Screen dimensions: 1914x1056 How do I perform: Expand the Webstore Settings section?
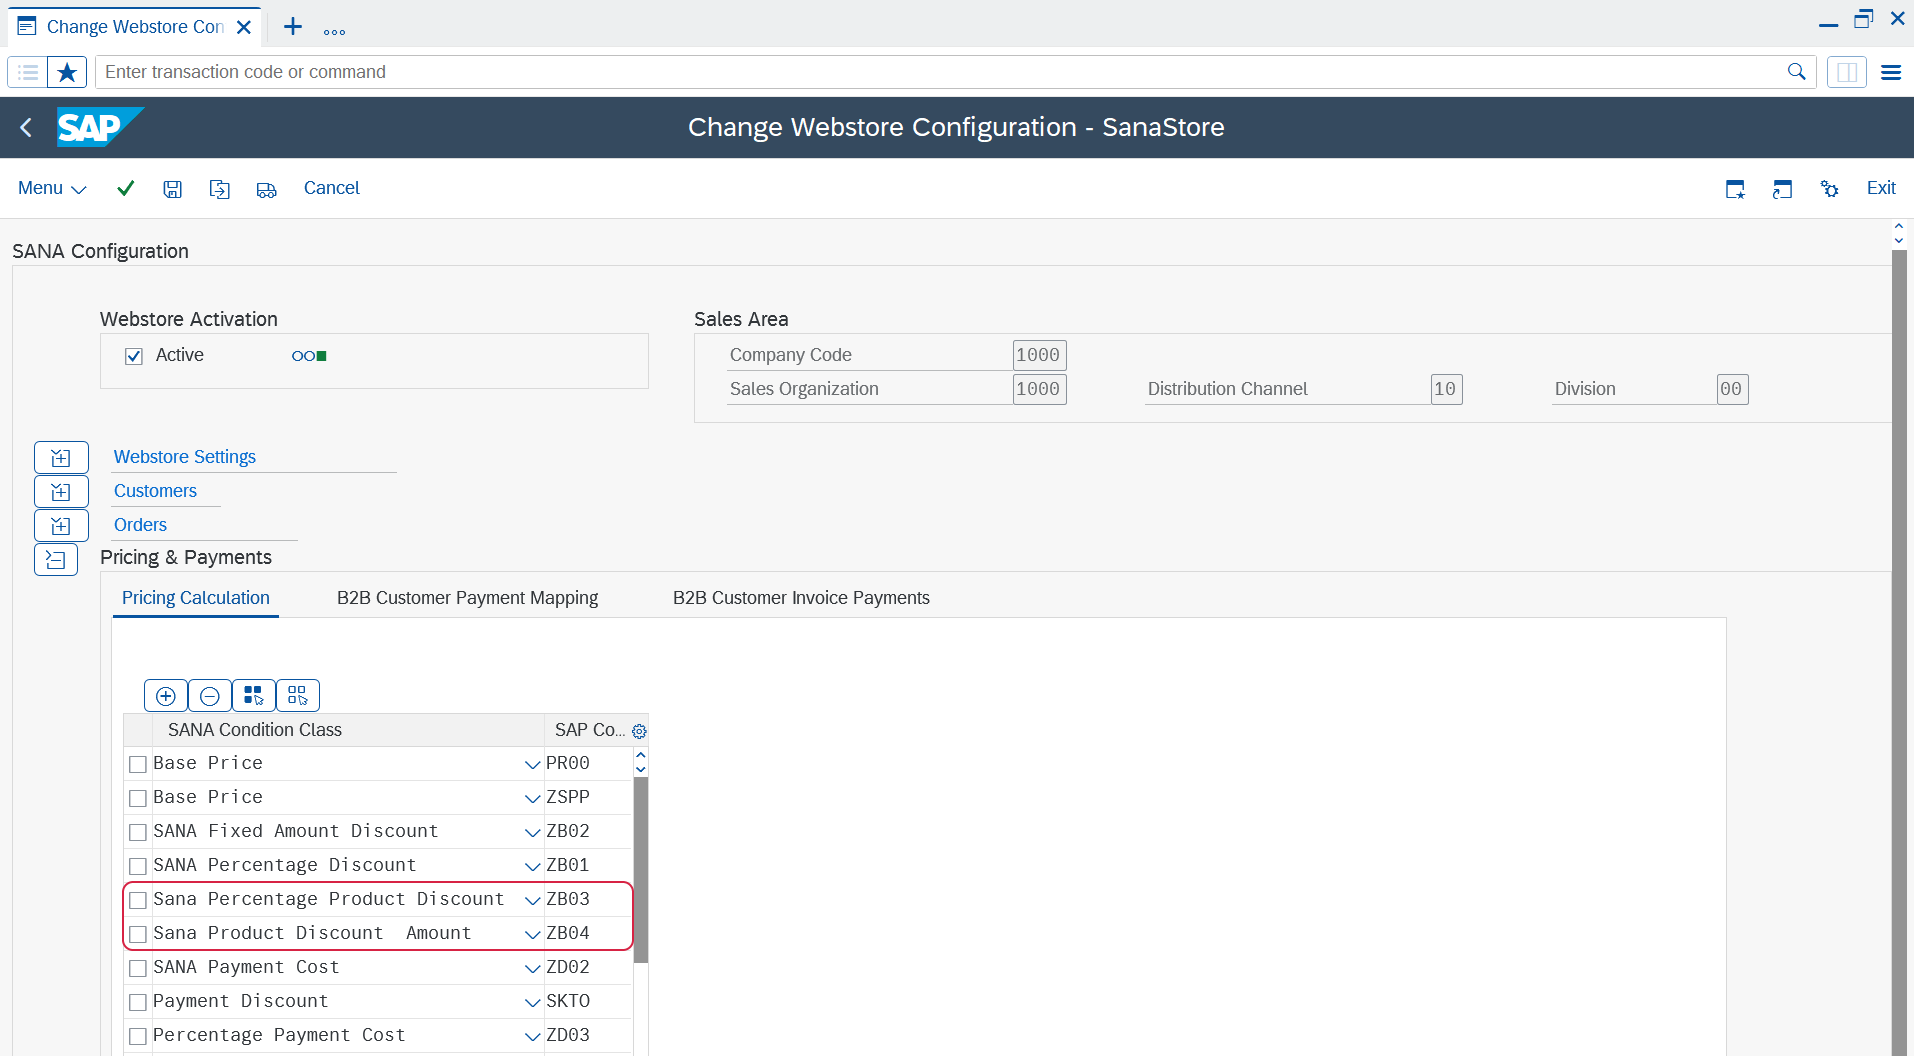(x=61, y=458)
